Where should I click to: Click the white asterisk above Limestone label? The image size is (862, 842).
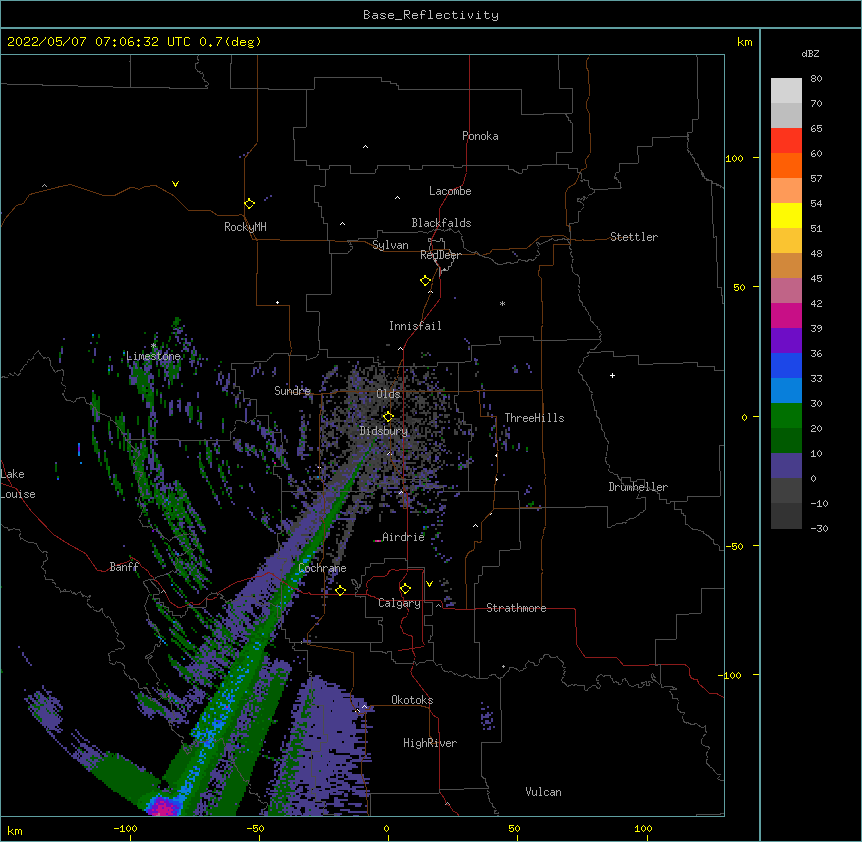153,346
